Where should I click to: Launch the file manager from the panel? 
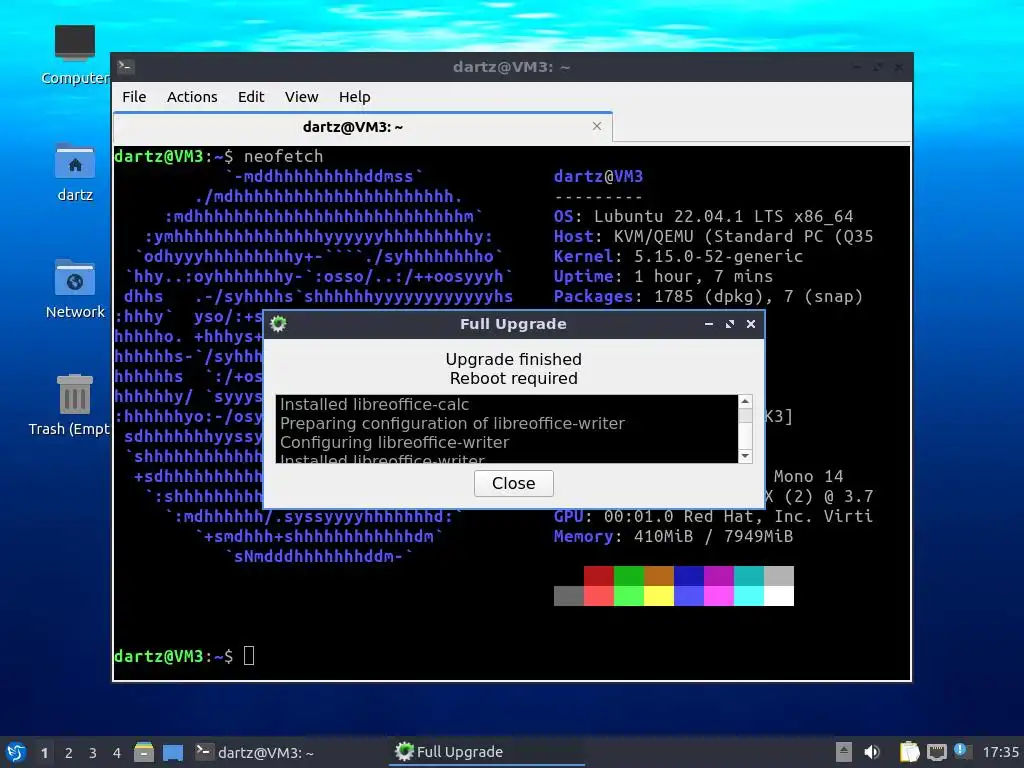(144, 752)
